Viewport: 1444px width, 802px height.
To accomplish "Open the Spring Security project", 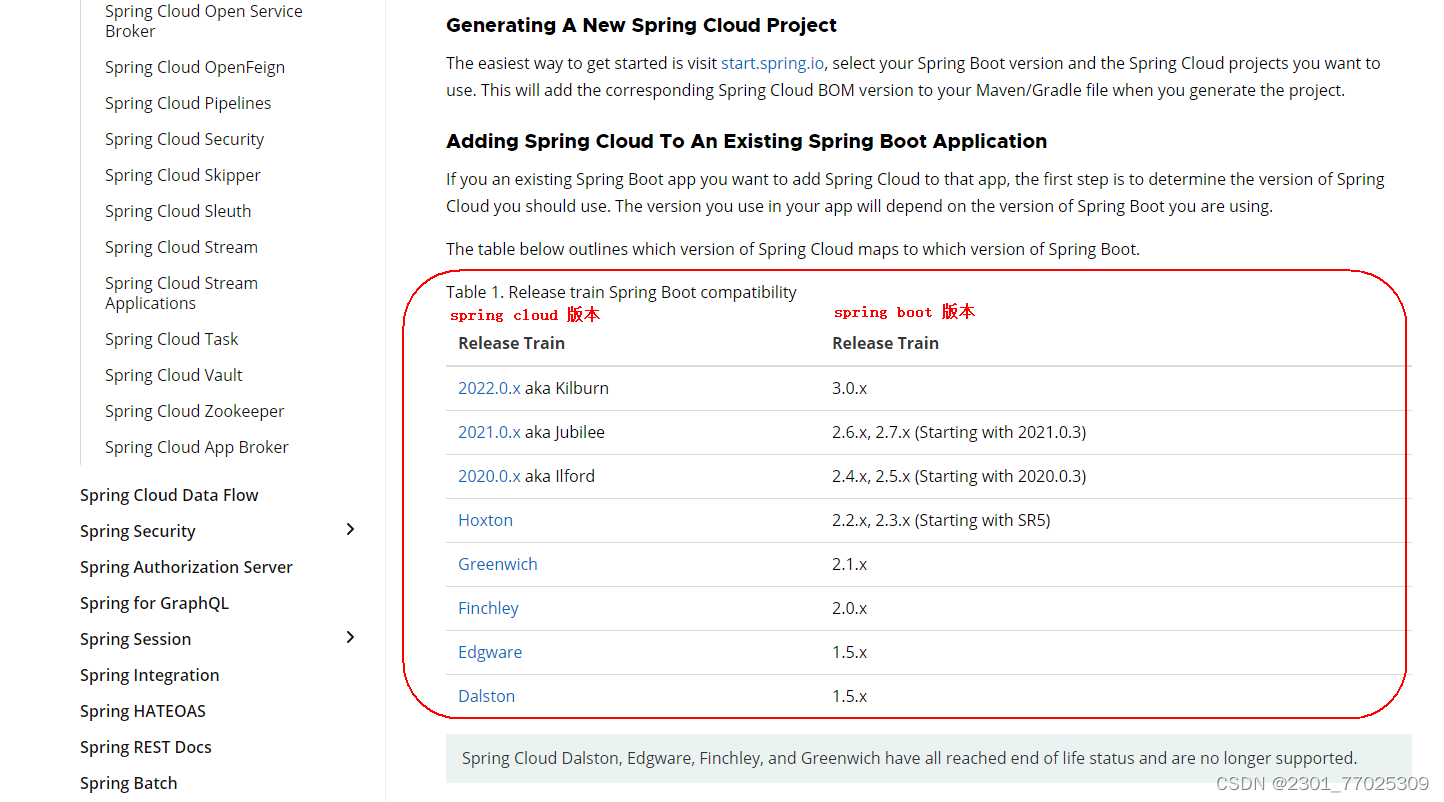I will [x=138, y=531].
